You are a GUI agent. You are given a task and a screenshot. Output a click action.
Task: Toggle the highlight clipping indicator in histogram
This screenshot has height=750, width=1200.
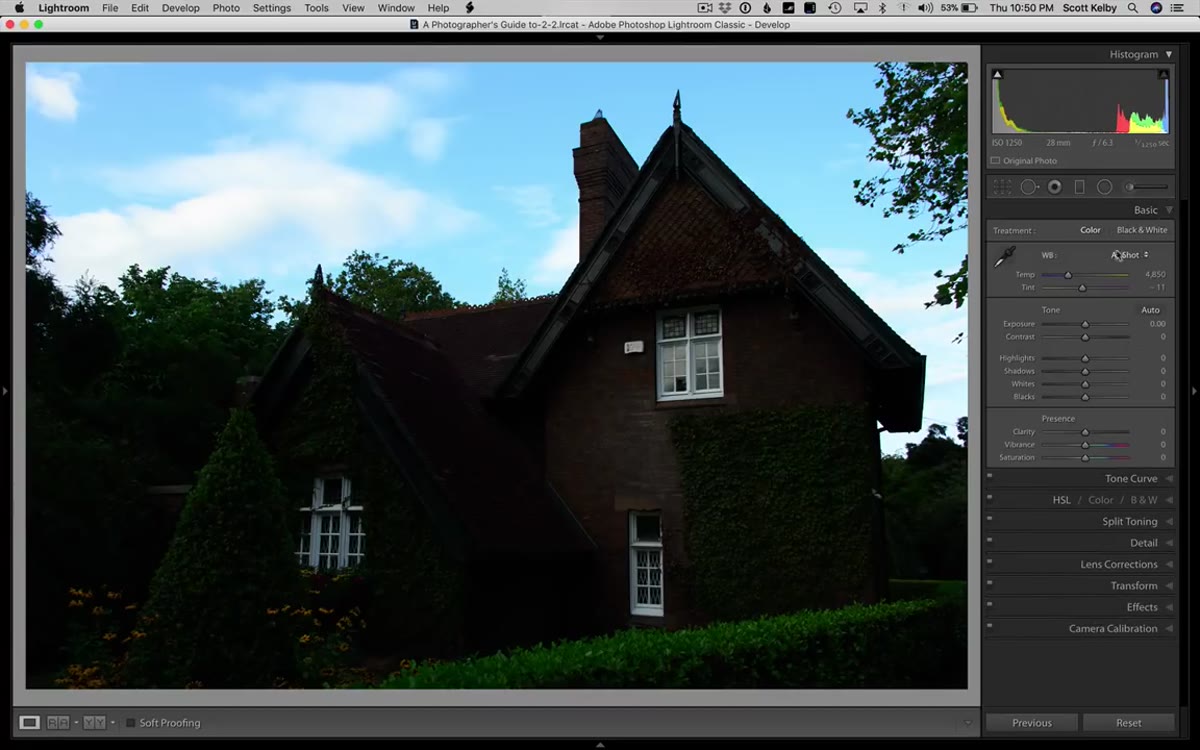click(x=1163, y=74)
